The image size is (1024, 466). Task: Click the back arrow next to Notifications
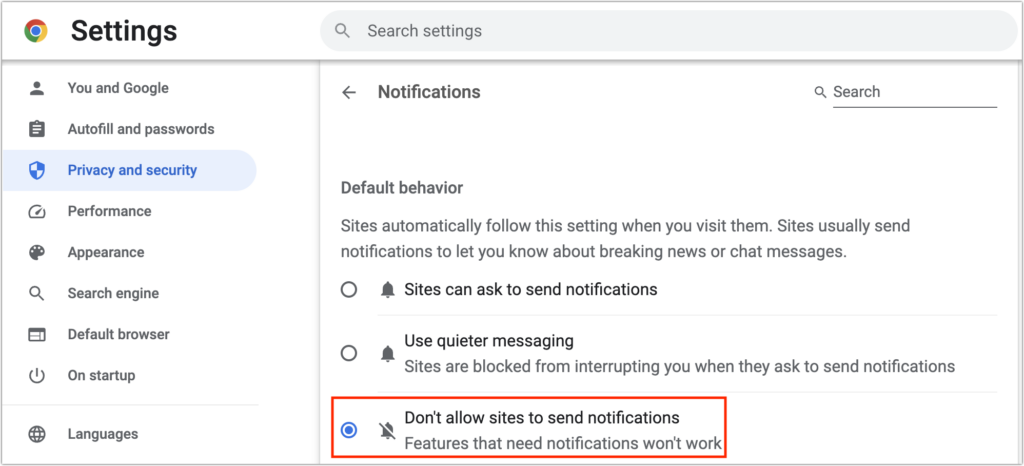point(349,93)
